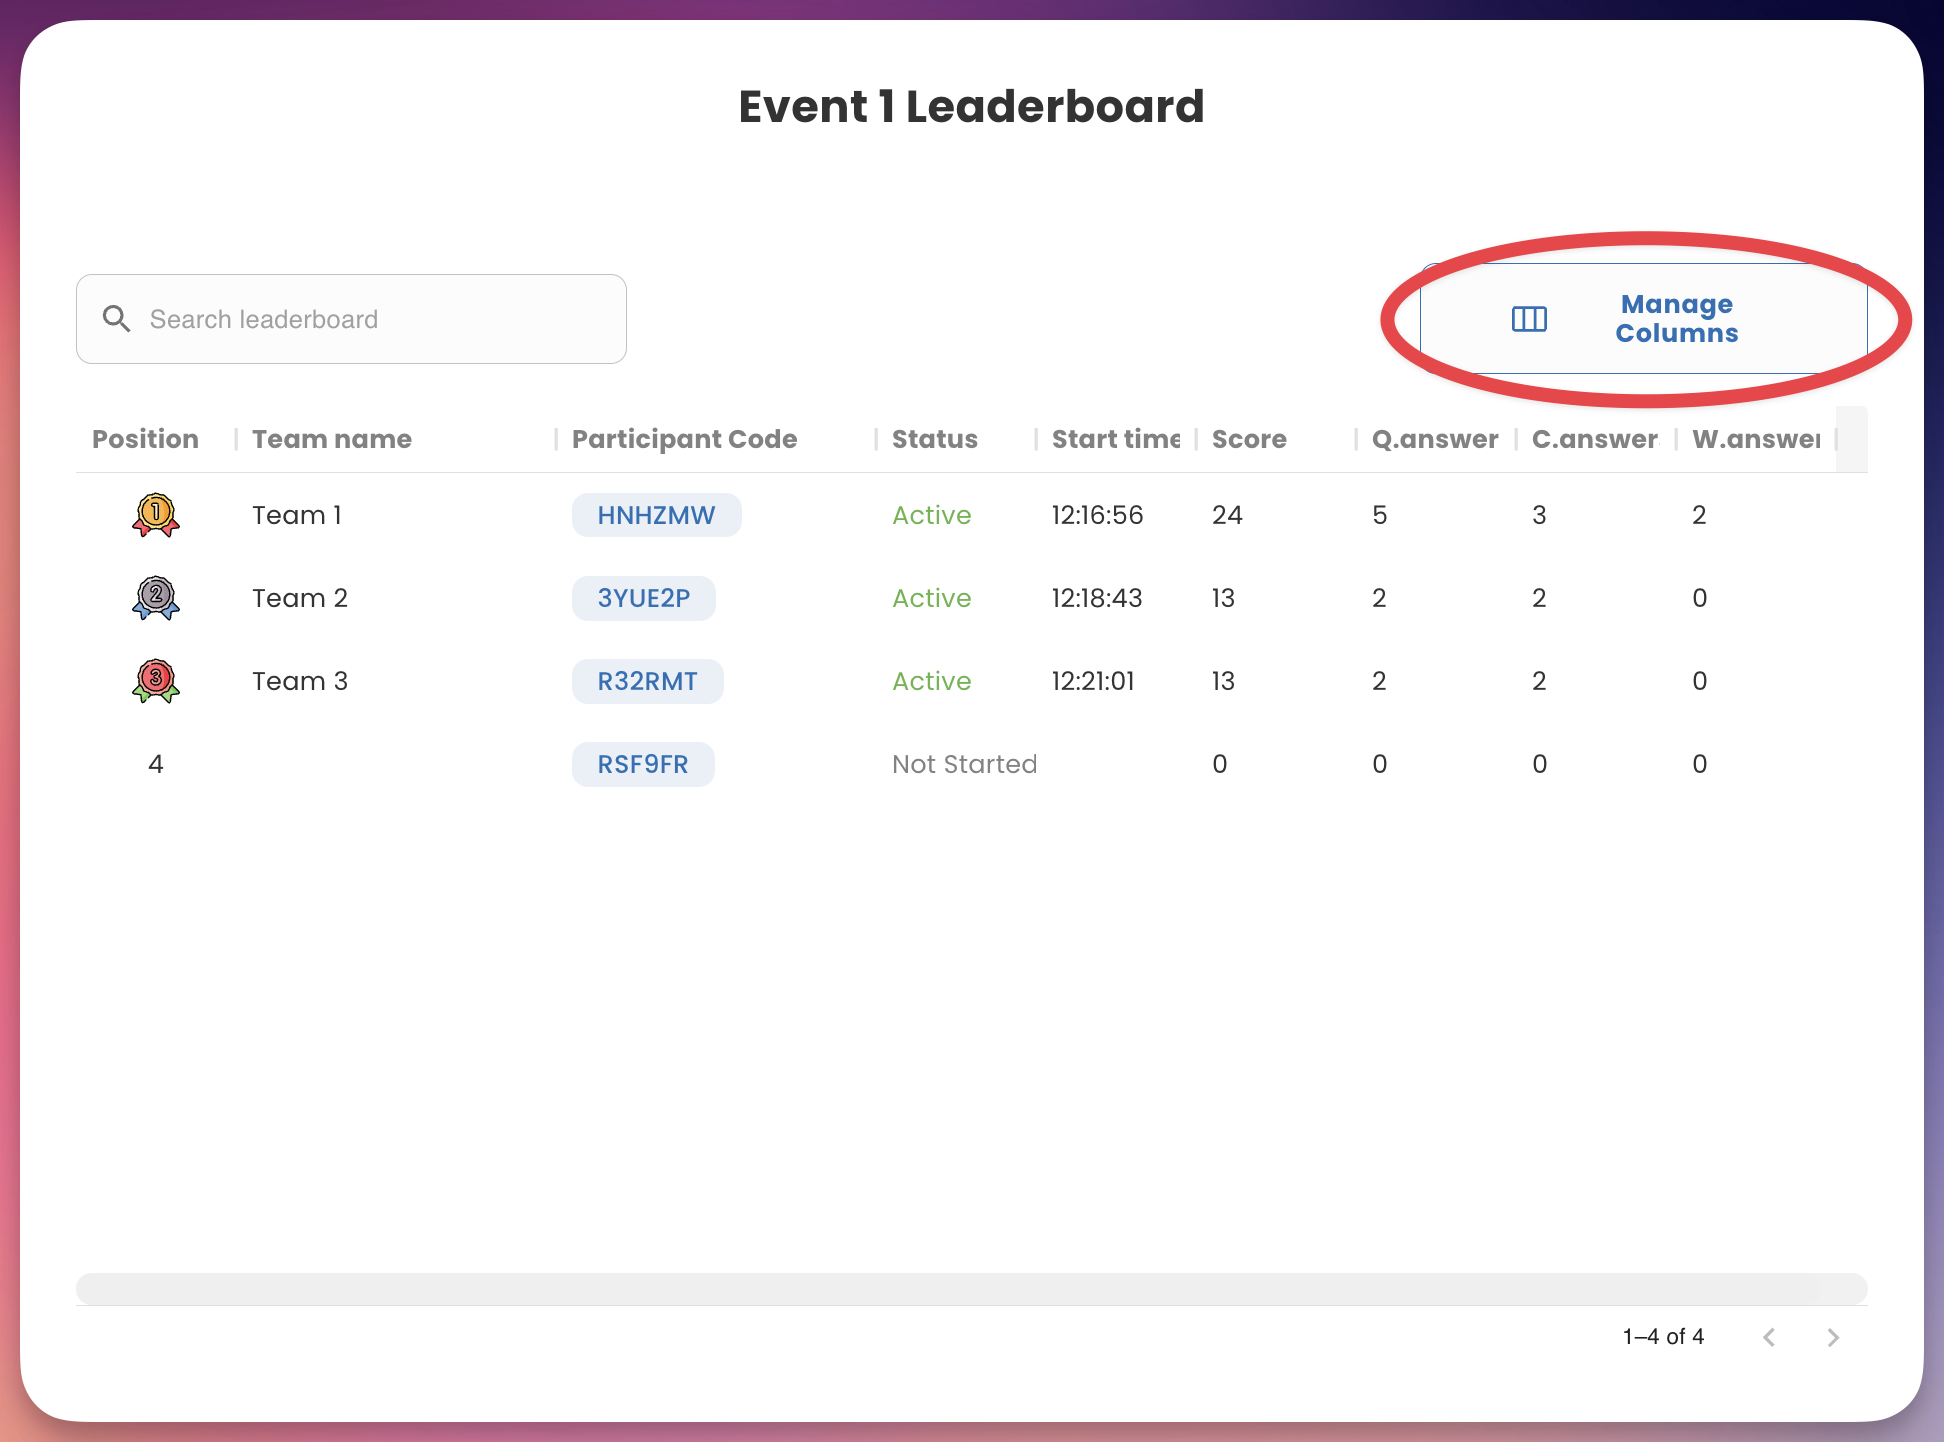Sort by the Position column header

click(145, 439)
